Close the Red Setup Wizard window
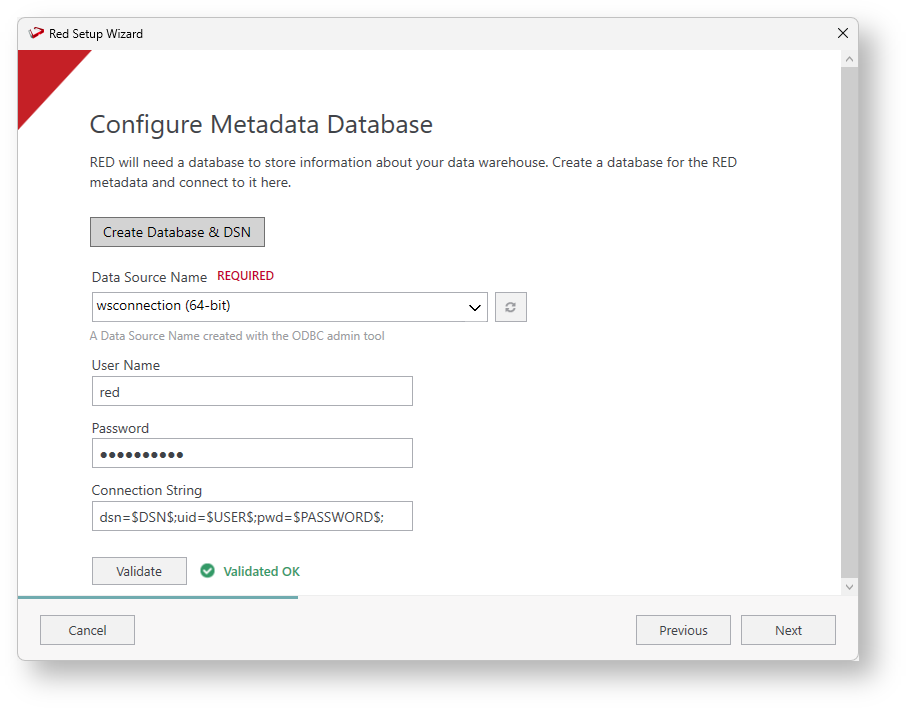 pyautogui.click(x=843, y=33)
